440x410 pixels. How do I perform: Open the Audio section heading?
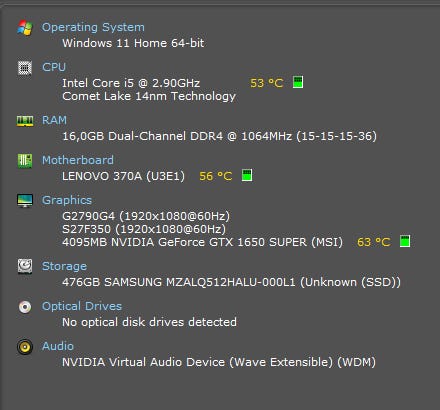[x=58, y=346]
